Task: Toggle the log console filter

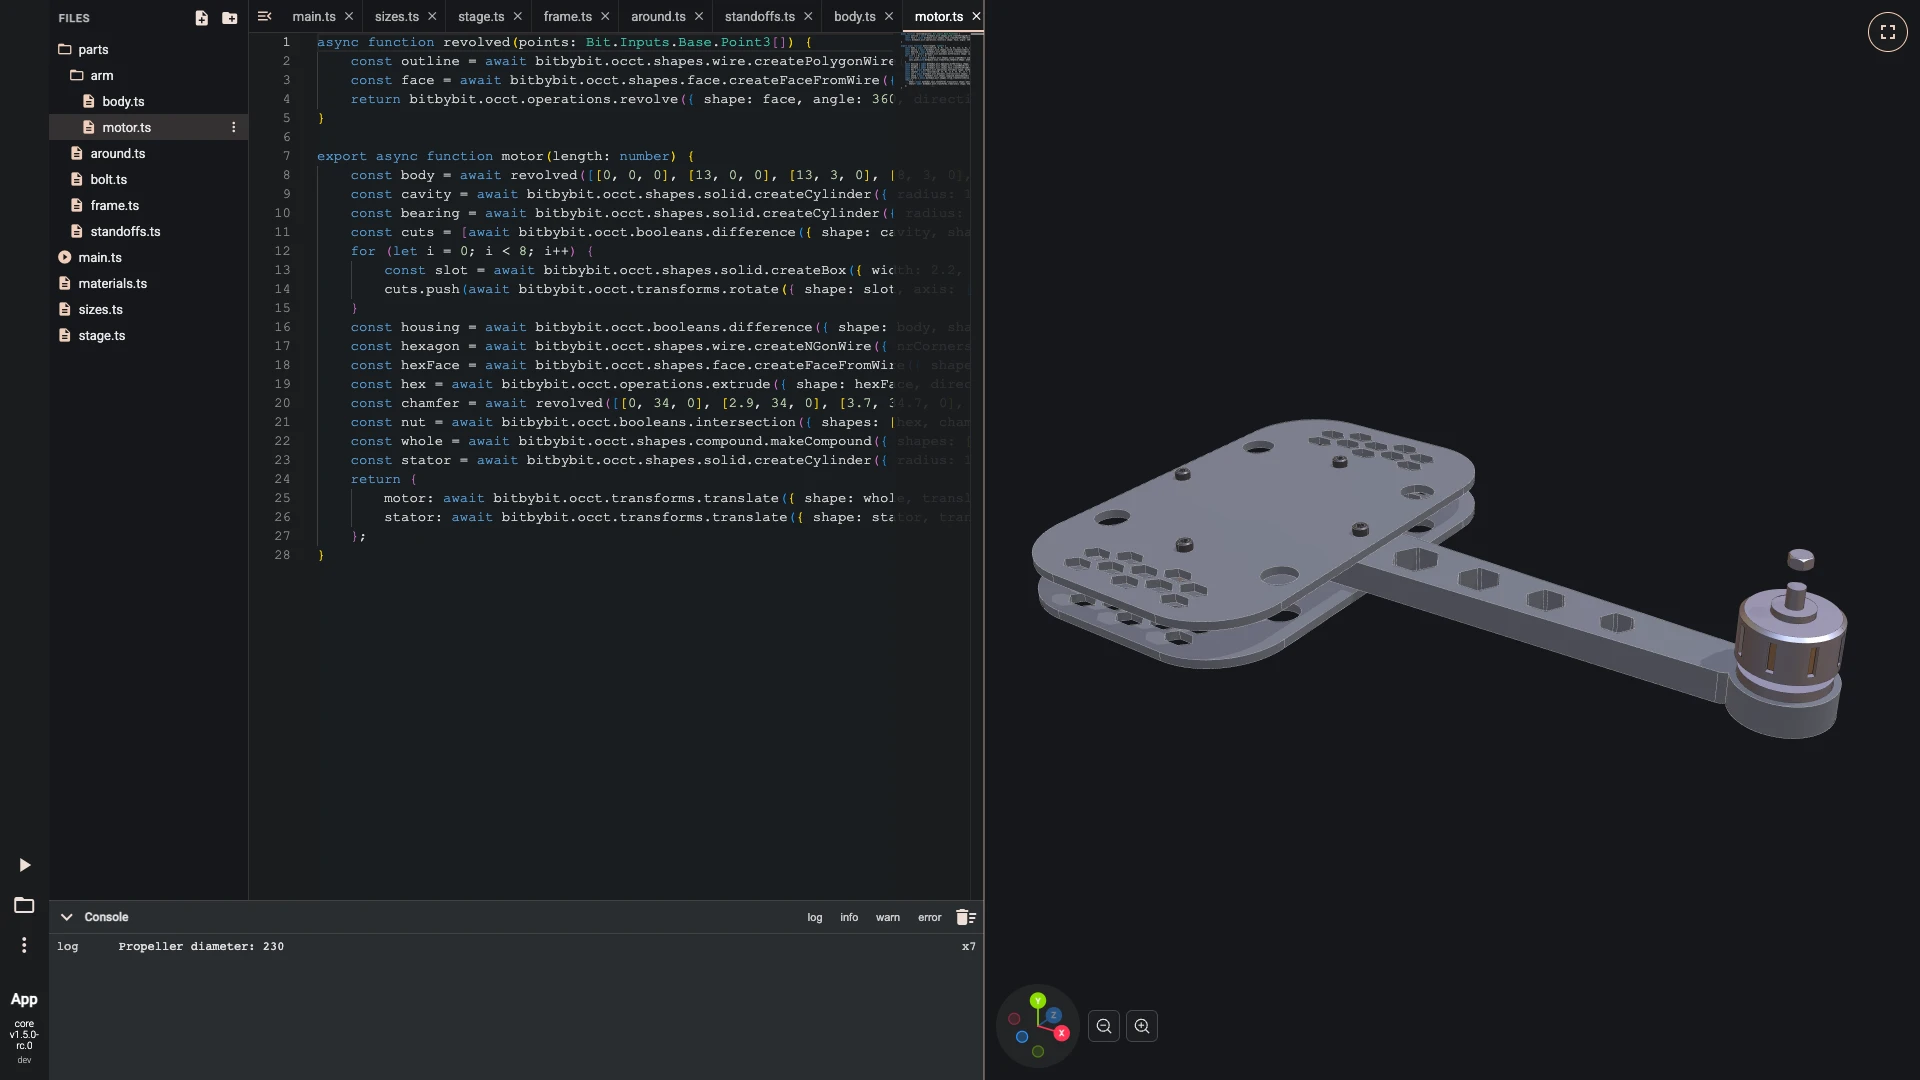Action: coord(815,917)
